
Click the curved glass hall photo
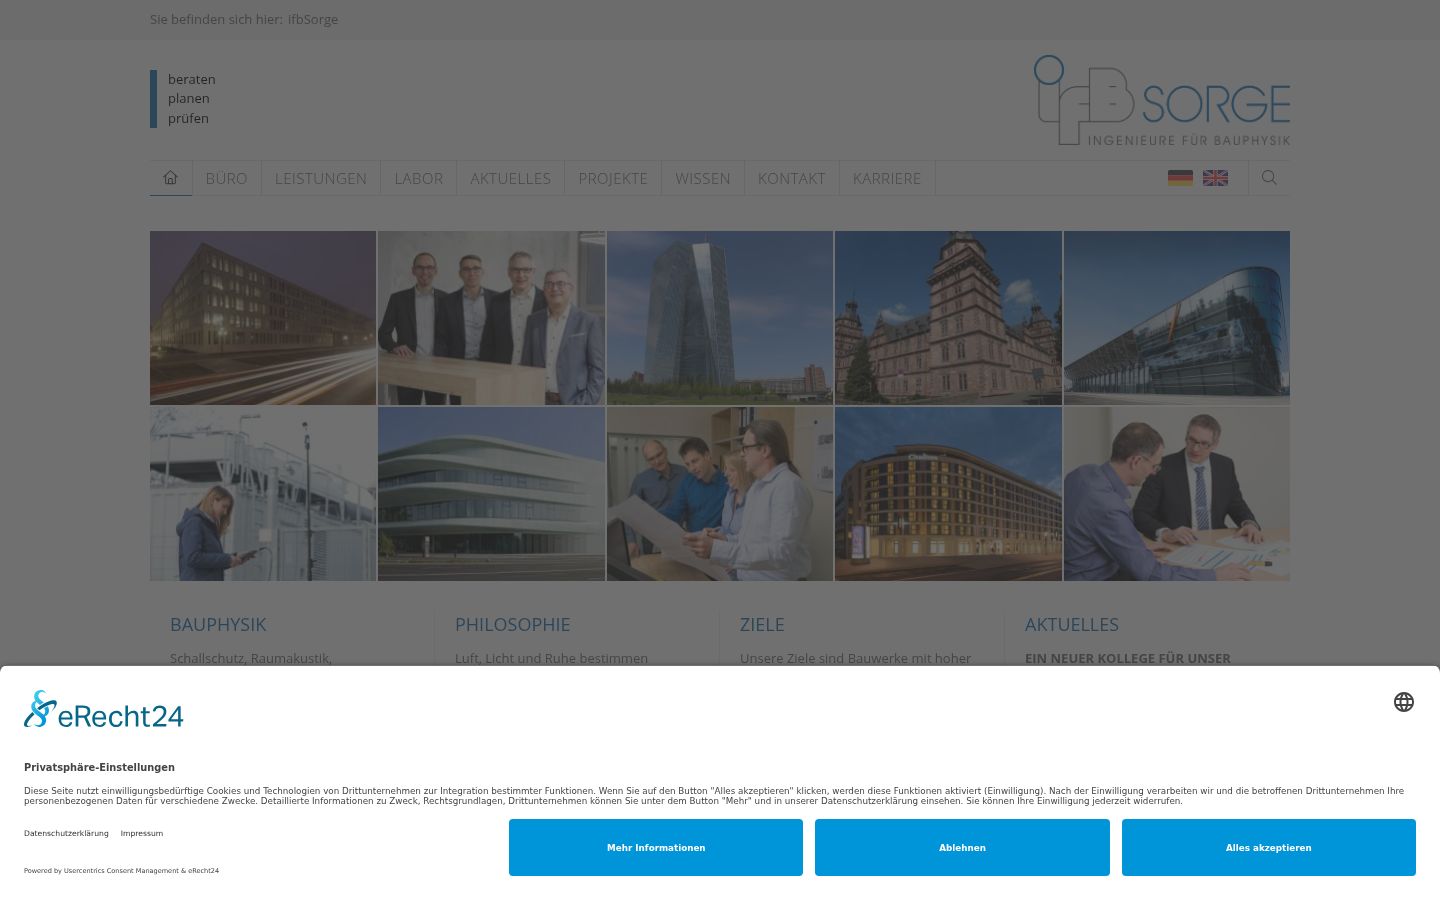point(1177,318)
